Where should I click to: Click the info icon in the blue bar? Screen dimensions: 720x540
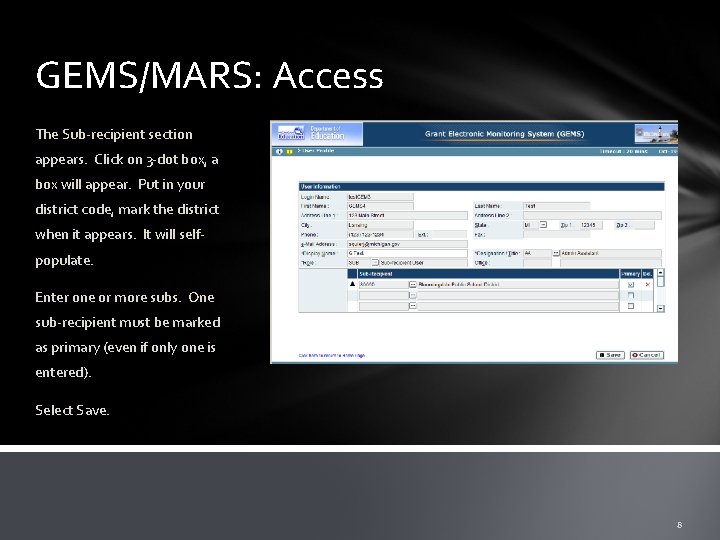pos(279,152)
